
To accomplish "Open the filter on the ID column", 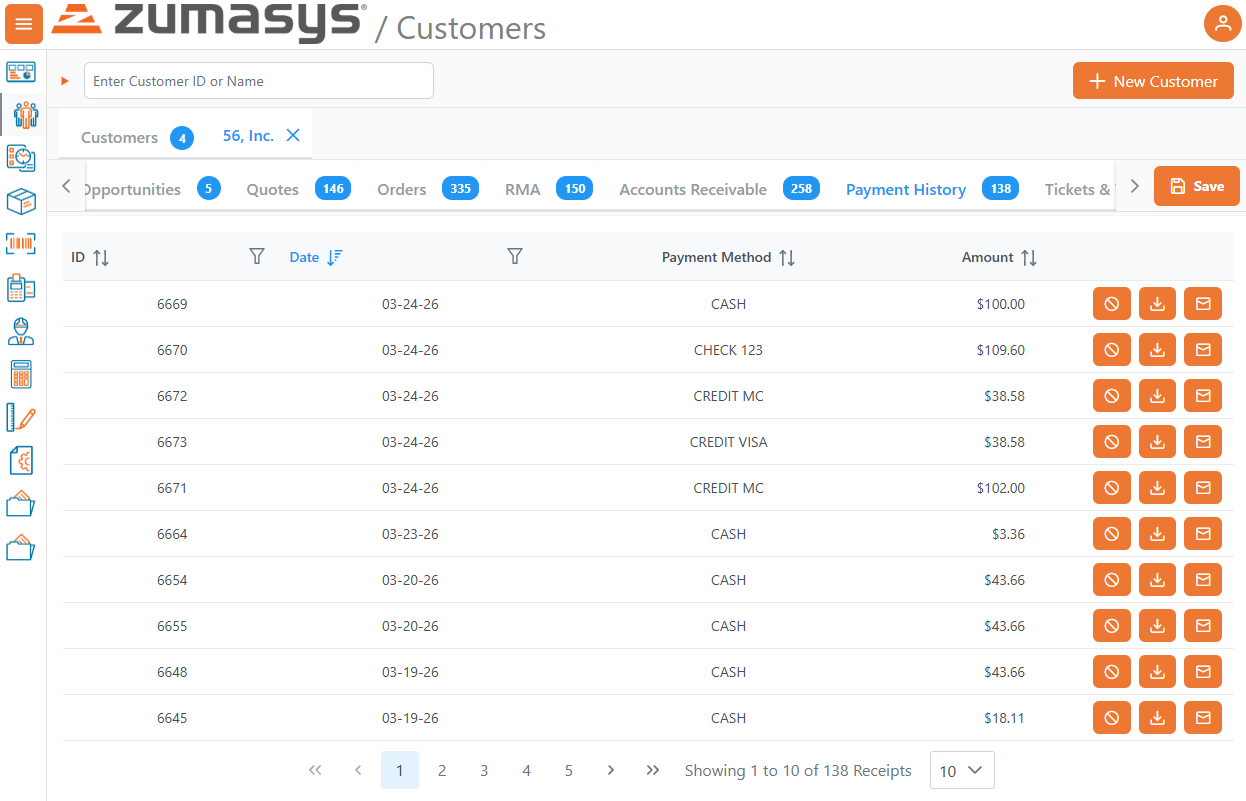I will click(257, 256).
